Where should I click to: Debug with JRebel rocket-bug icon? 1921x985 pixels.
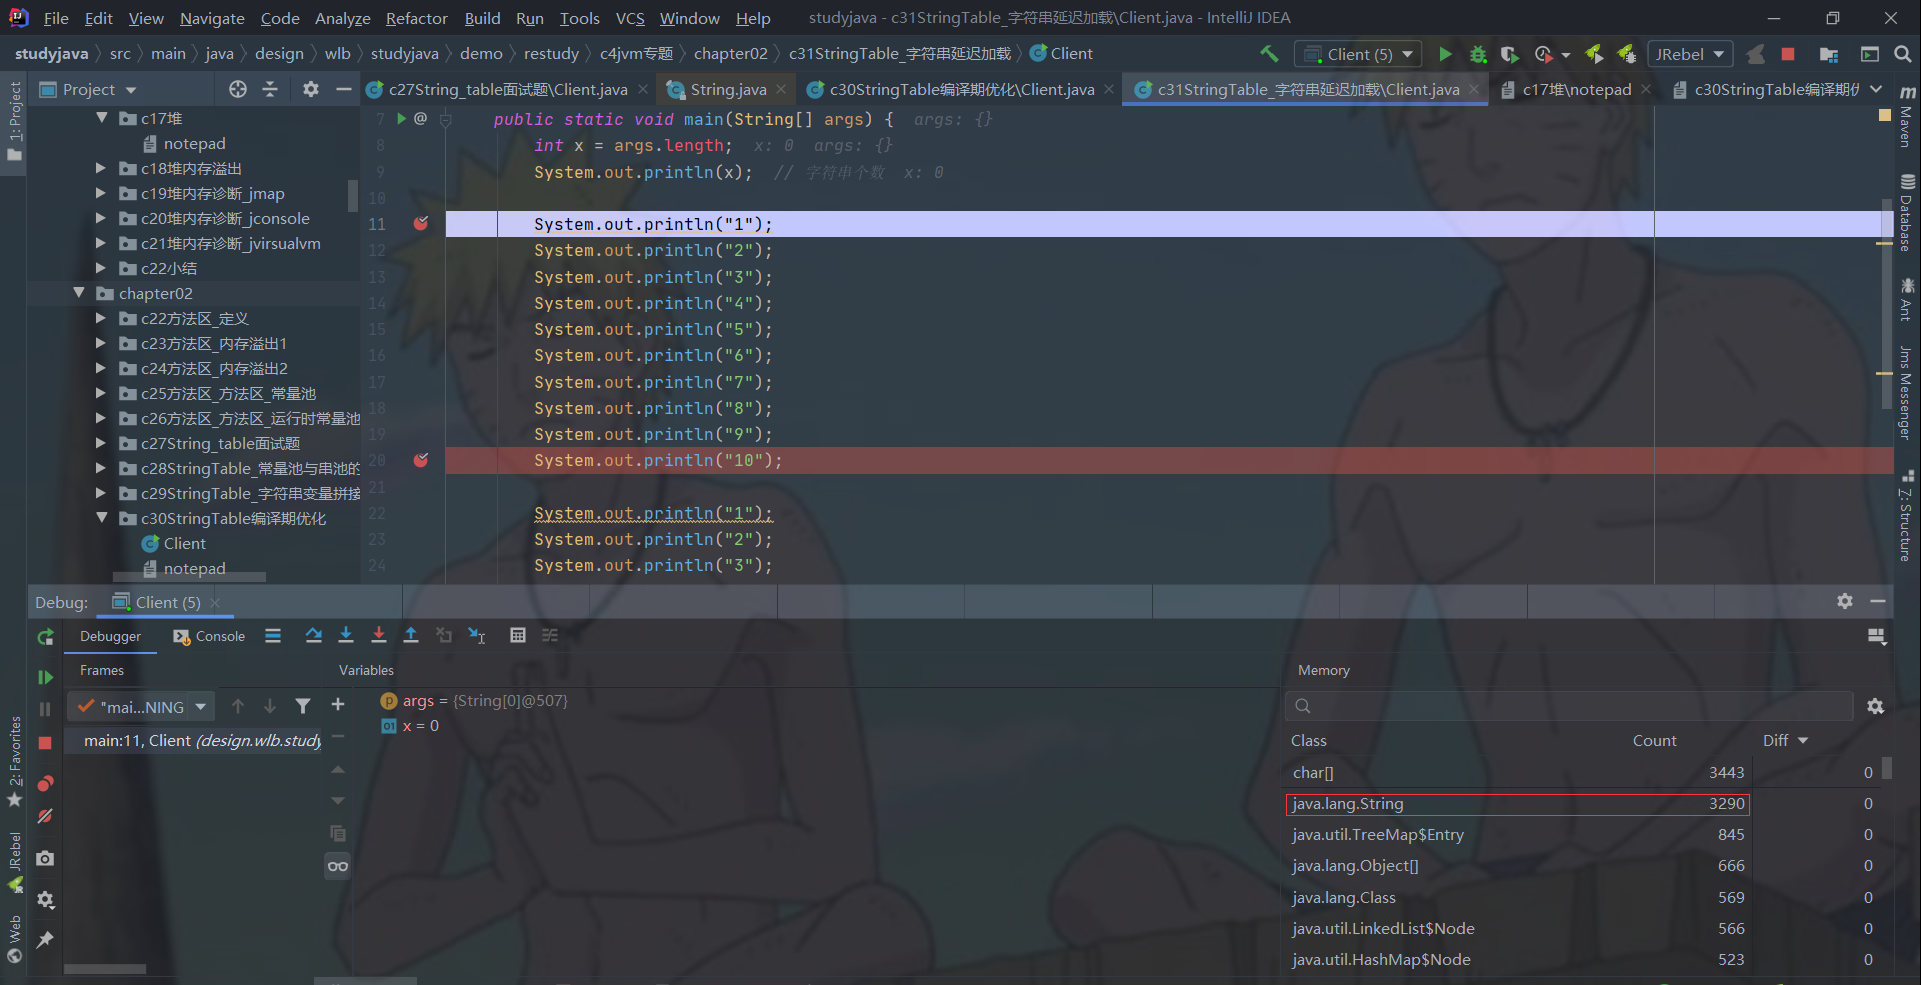pos(1627,54)
